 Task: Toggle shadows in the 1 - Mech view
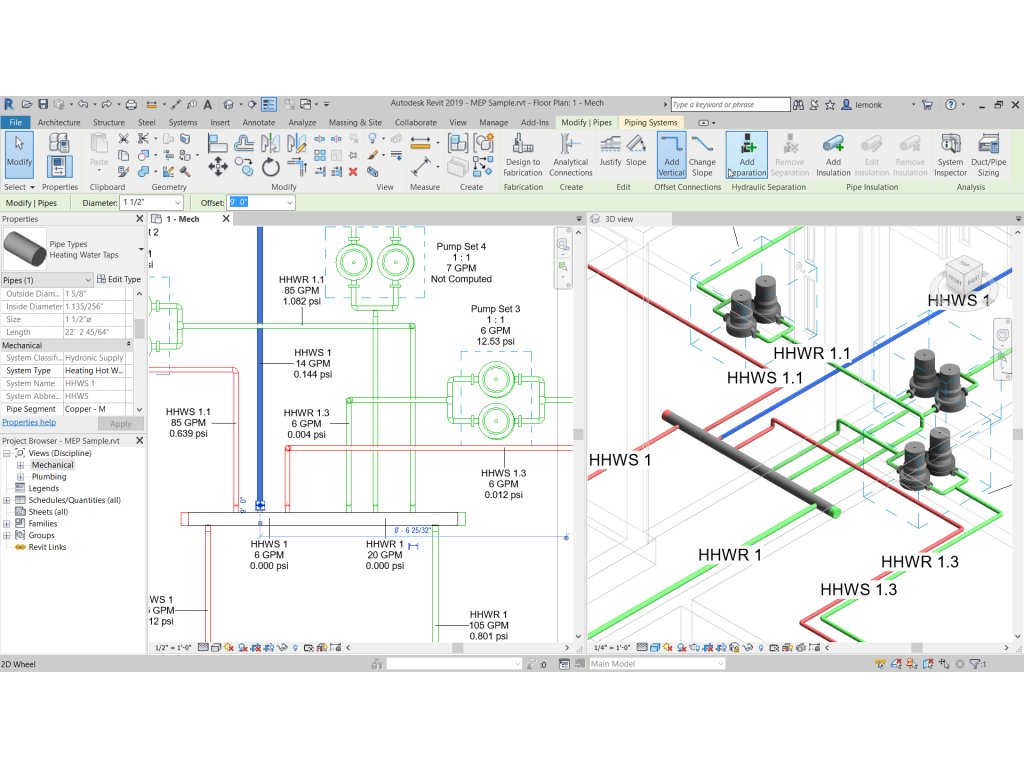pos(242,648)
